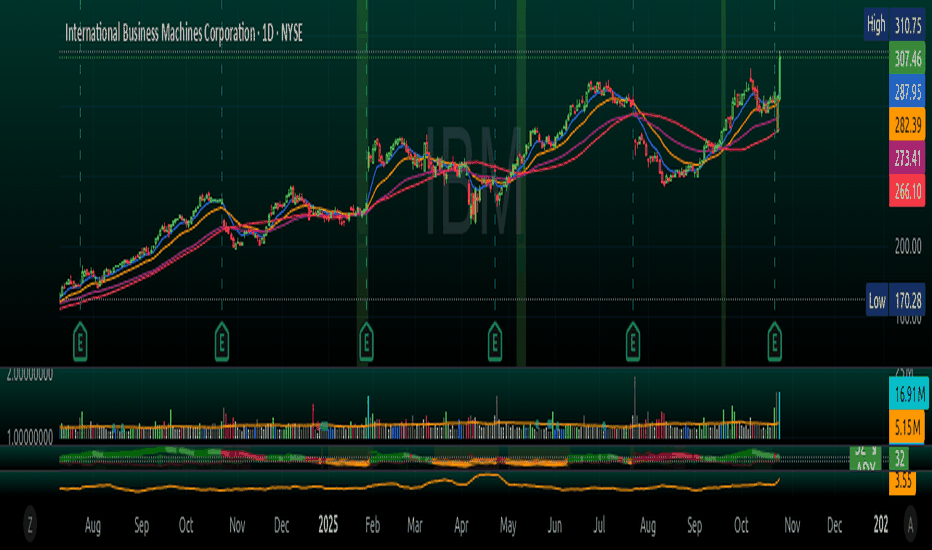Click the Low 170.28 price label
Viewport: 932px width, 550px height.
pyautogui.click(x=895, y=300)
